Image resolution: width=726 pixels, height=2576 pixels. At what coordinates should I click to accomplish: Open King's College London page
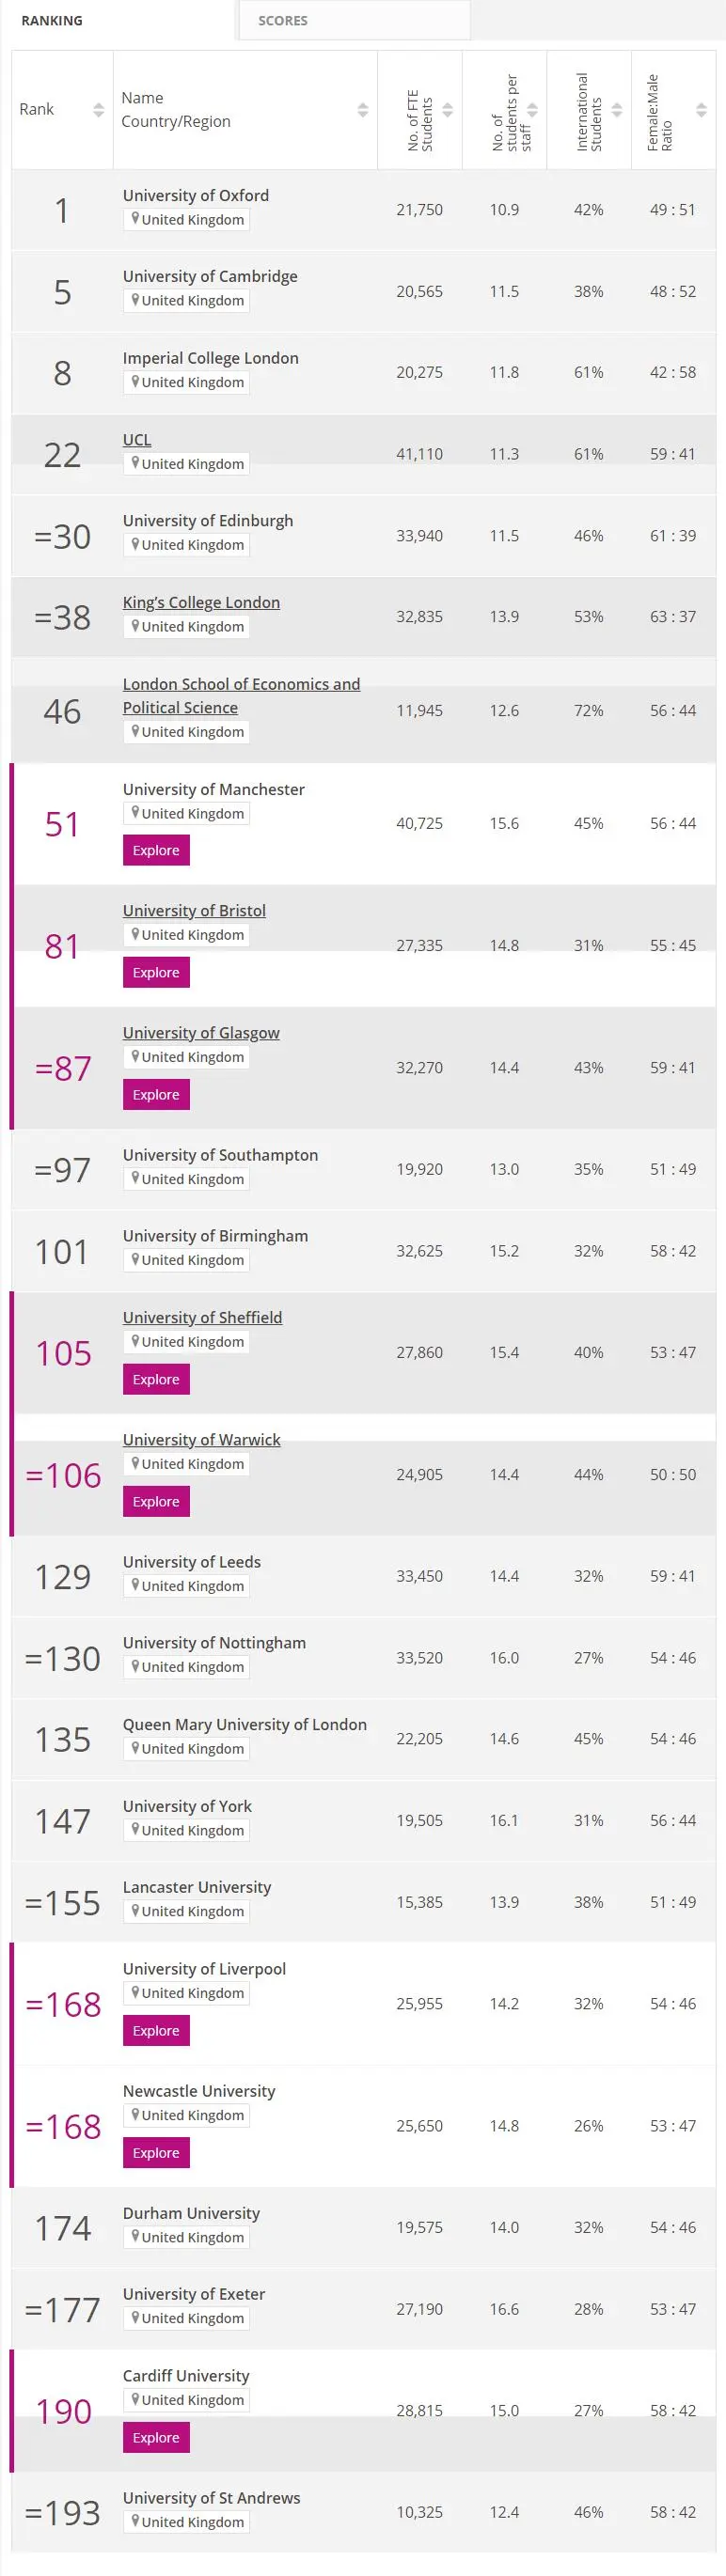201,602
